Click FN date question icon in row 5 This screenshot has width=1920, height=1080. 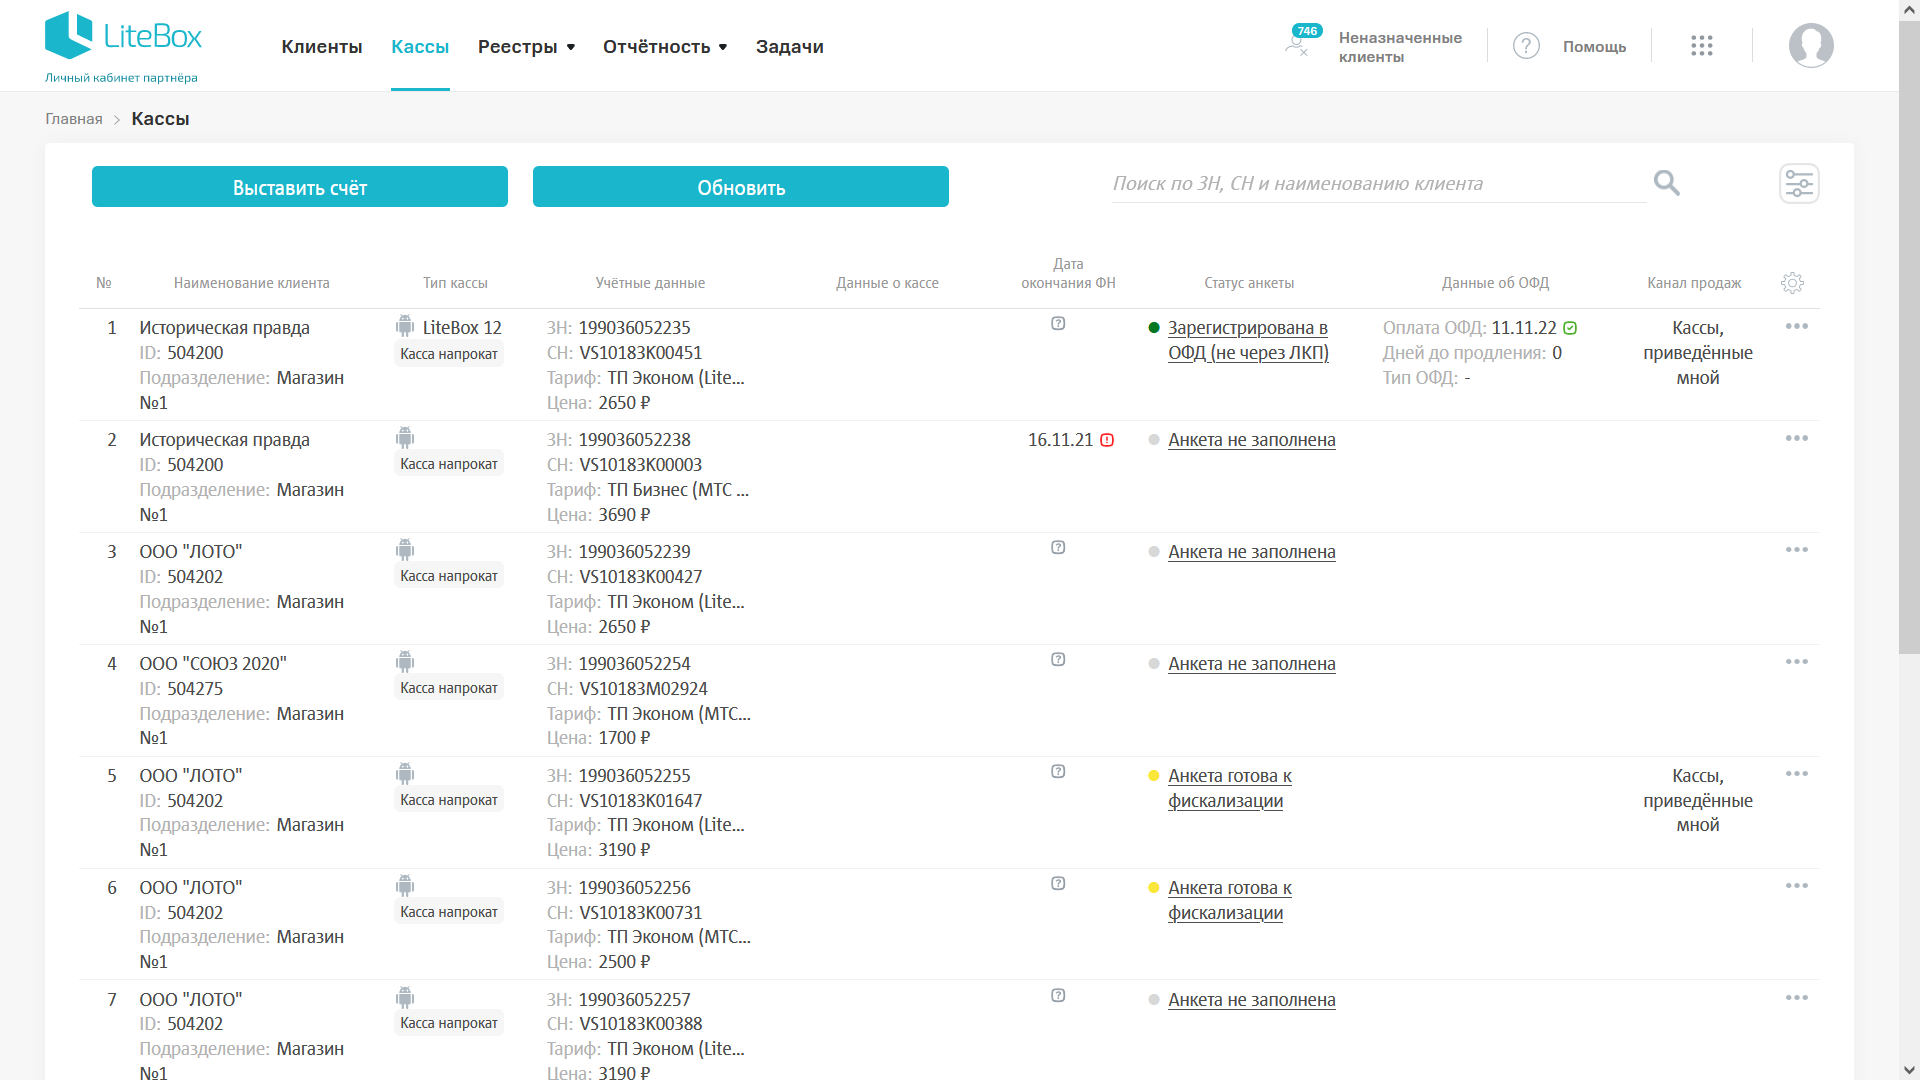[1058, 772]
